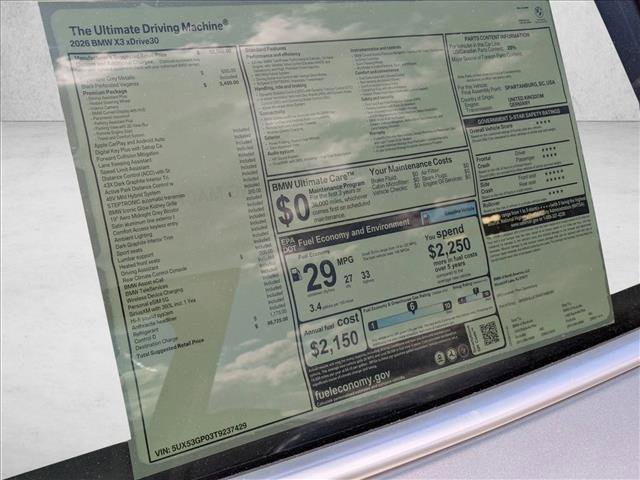This screenshot has width=640, height=480.
Task: Click the "BMW TeleServices" line
Action: click(x=147, y=290)
